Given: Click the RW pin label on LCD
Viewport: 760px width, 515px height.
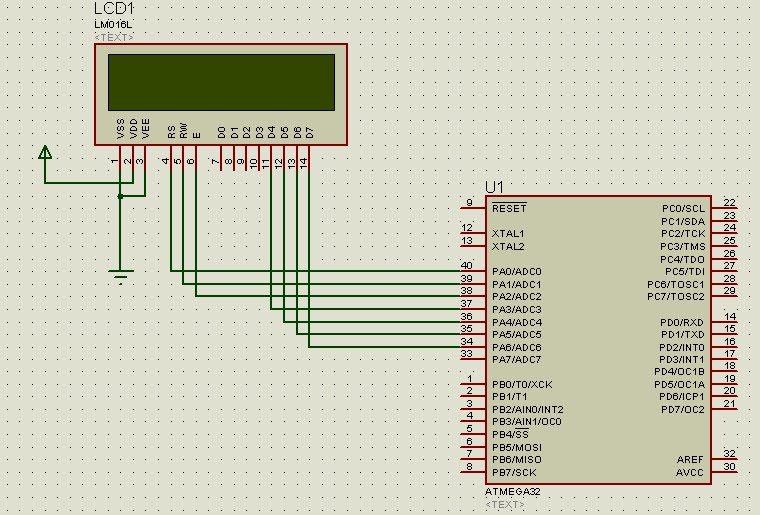Looking at the screenshot, I should pos(184,130).
